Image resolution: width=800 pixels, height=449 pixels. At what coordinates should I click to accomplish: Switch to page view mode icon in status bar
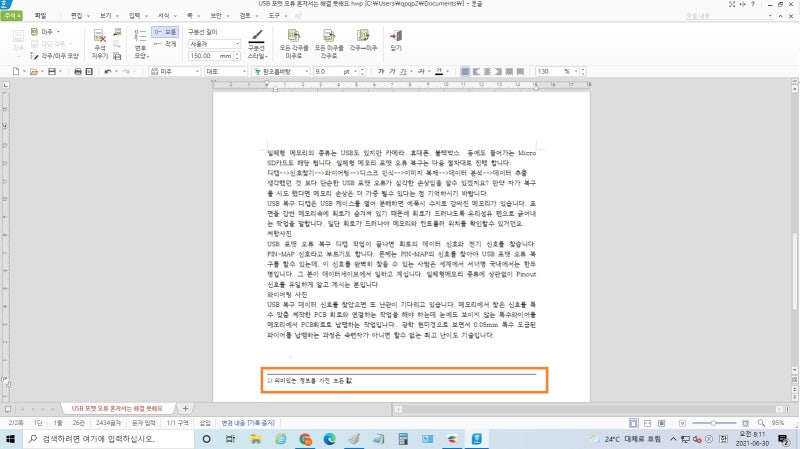[633, 423]
